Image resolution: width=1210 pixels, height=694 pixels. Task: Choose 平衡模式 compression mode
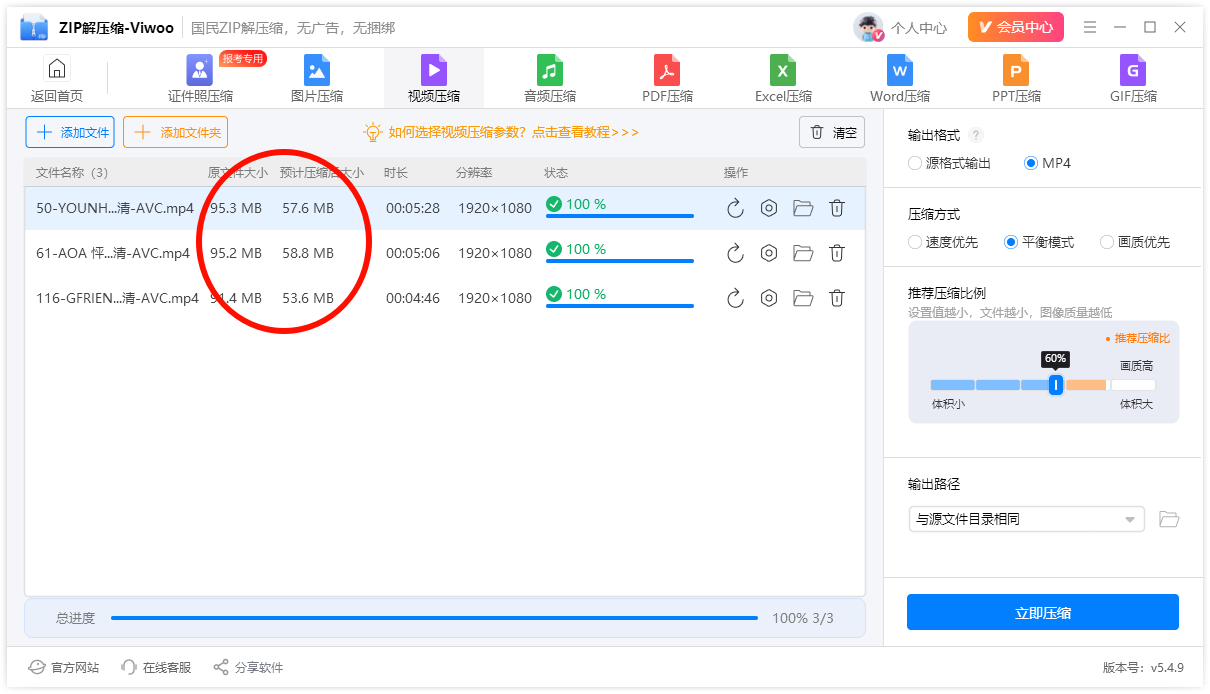point(1011,242)
